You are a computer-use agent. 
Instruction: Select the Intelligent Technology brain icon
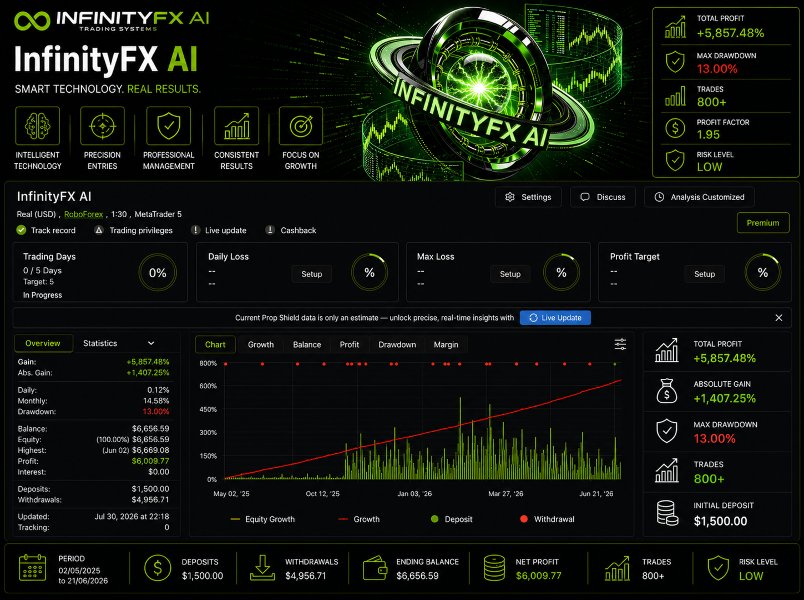tap(37, 126)
